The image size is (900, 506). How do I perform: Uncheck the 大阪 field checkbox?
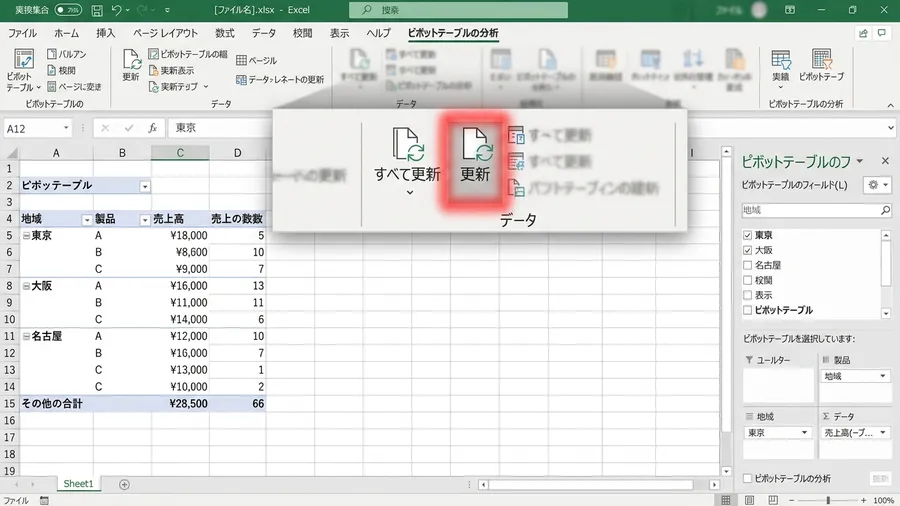[x=747, y=250]
